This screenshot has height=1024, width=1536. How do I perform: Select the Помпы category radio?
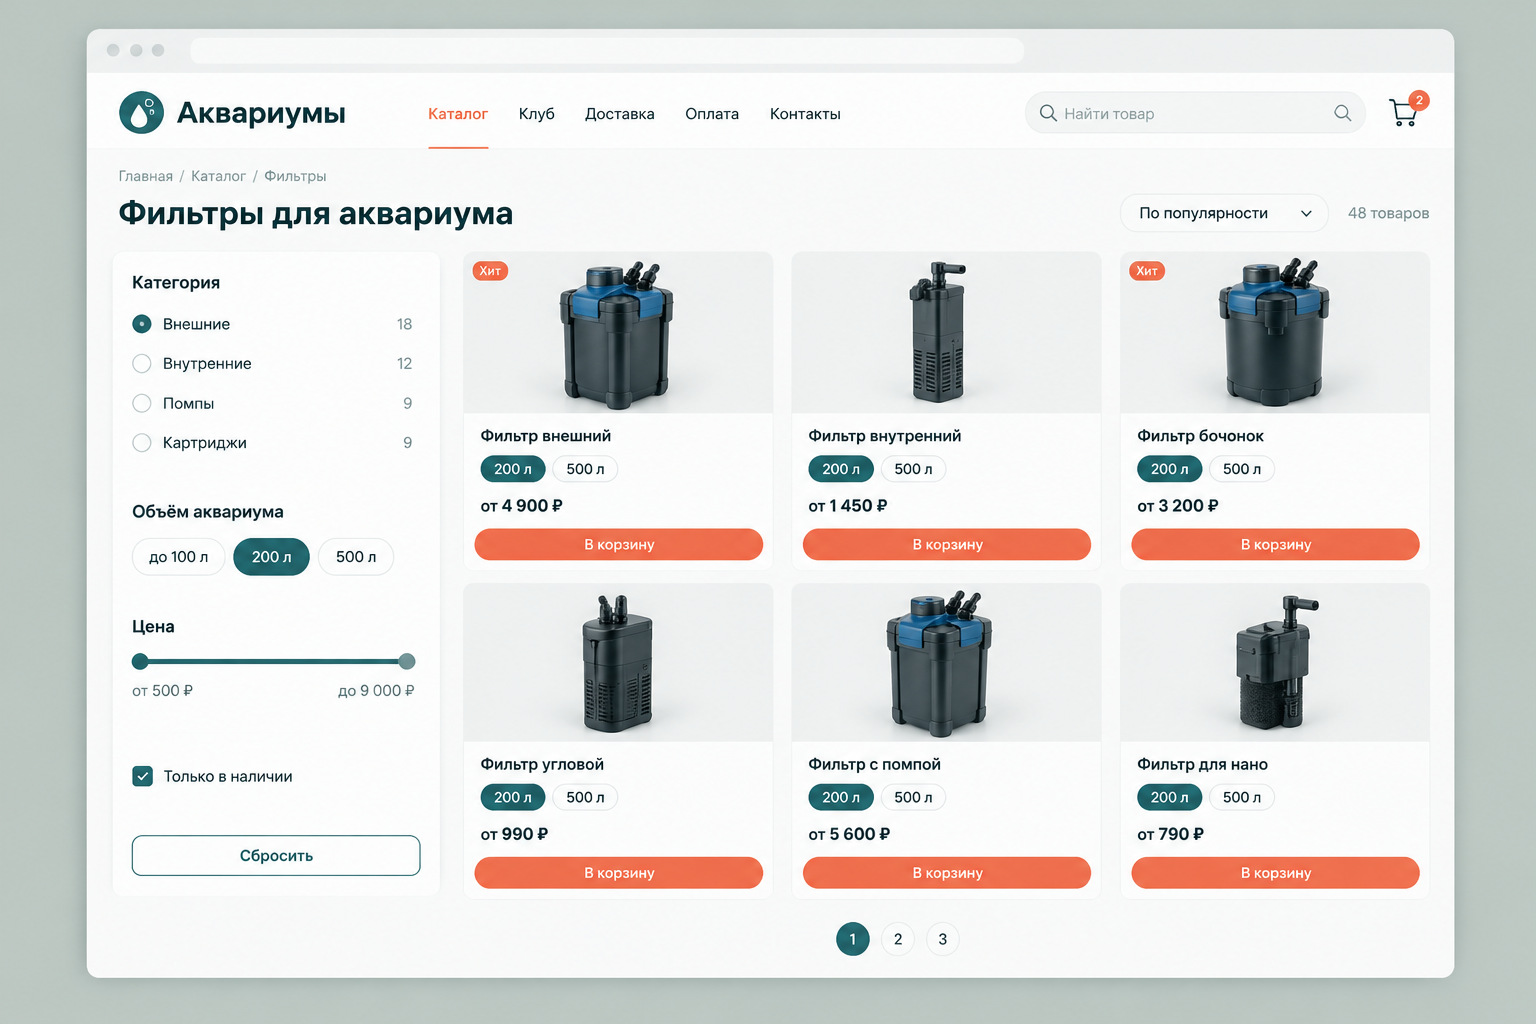coord(142,403)
